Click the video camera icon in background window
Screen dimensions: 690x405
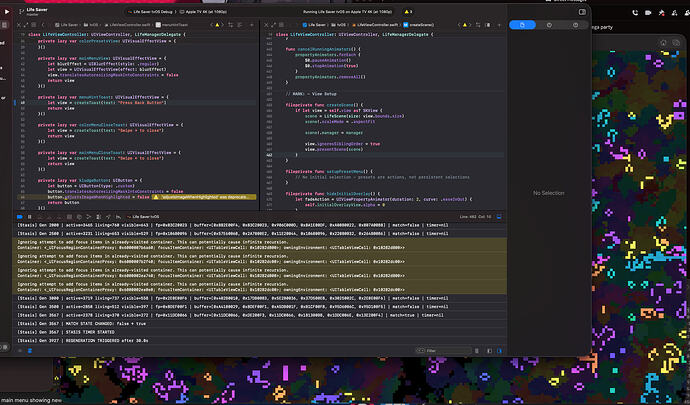648,13
